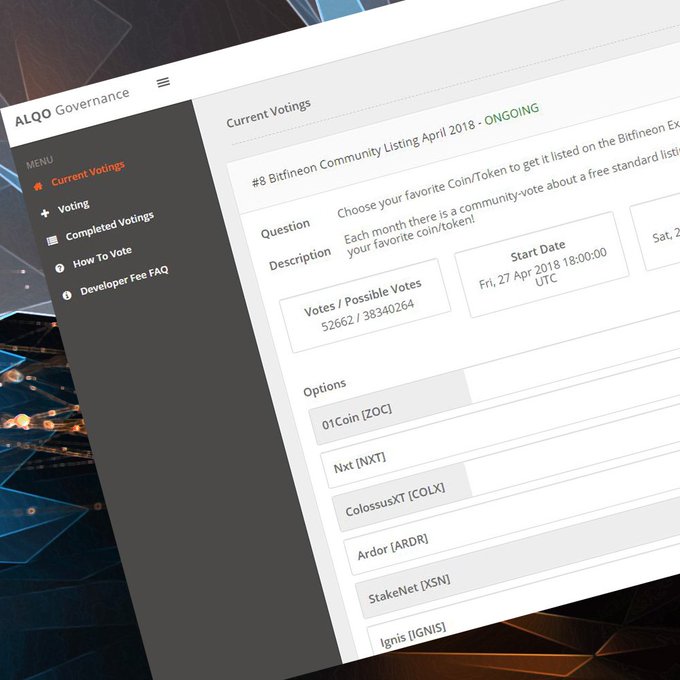Click the #8 Bitfineon Community Listing title
The image size is (680, 680).
tap(363, 154)
